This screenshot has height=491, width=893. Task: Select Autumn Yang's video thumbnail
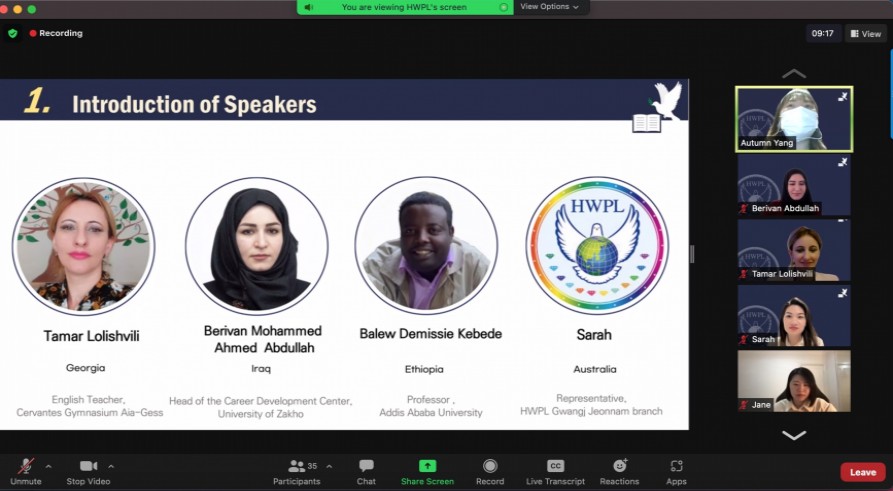[x=794, y=118]
